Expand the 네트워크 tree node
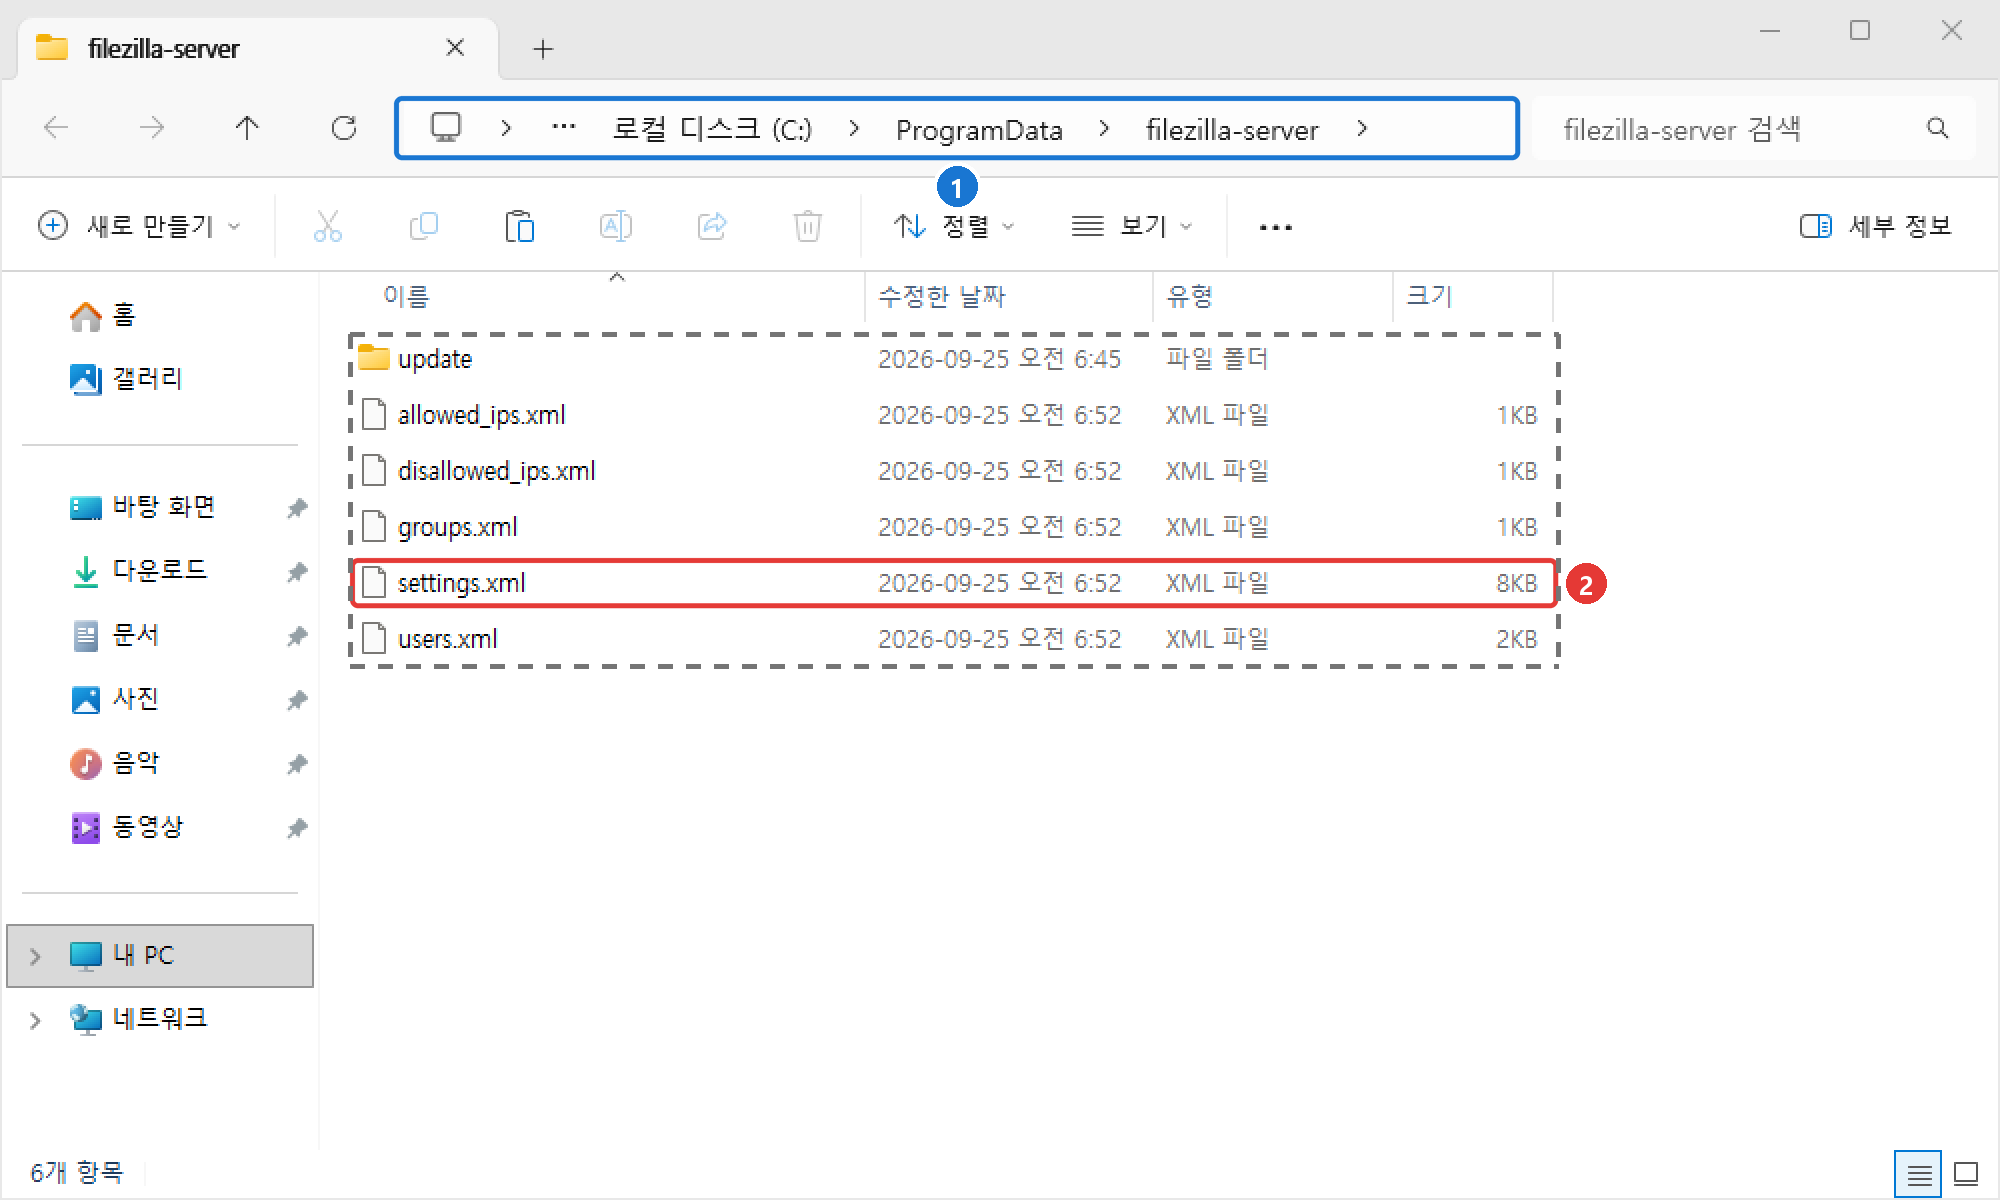The image size is (2000, 1200). 35,1020
